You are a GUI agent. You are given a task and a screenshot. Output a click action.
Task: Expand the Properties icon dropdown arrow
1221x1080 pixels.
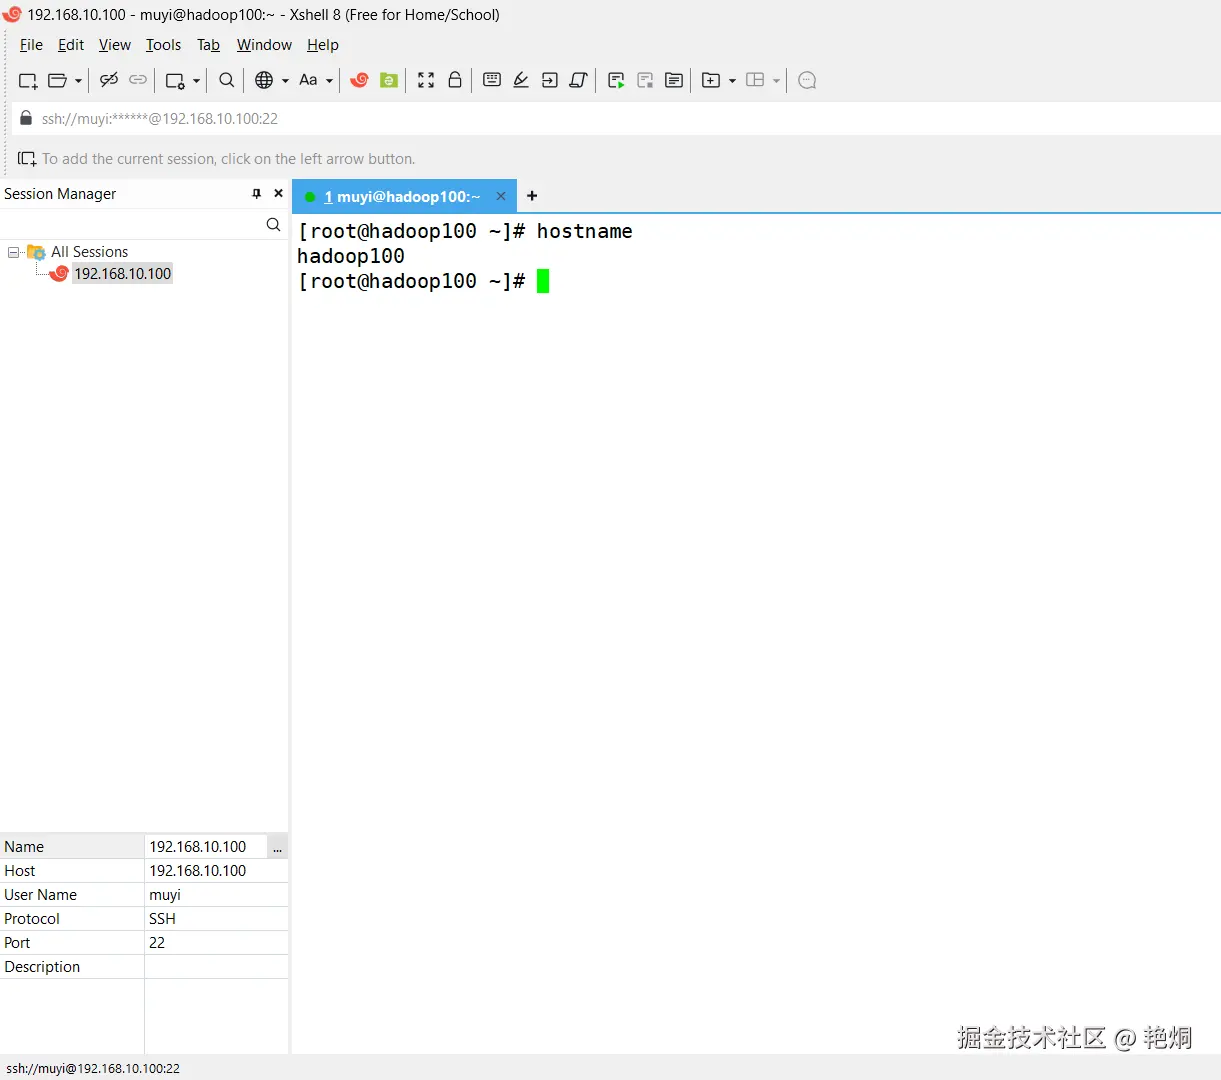tap(196, 81)
